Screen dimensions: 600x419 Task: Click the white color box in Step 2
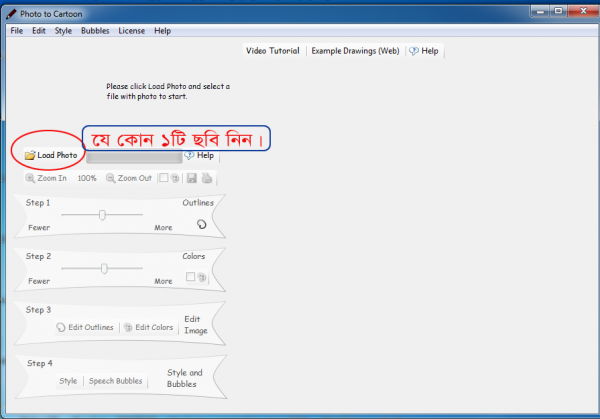pos(190,277)
